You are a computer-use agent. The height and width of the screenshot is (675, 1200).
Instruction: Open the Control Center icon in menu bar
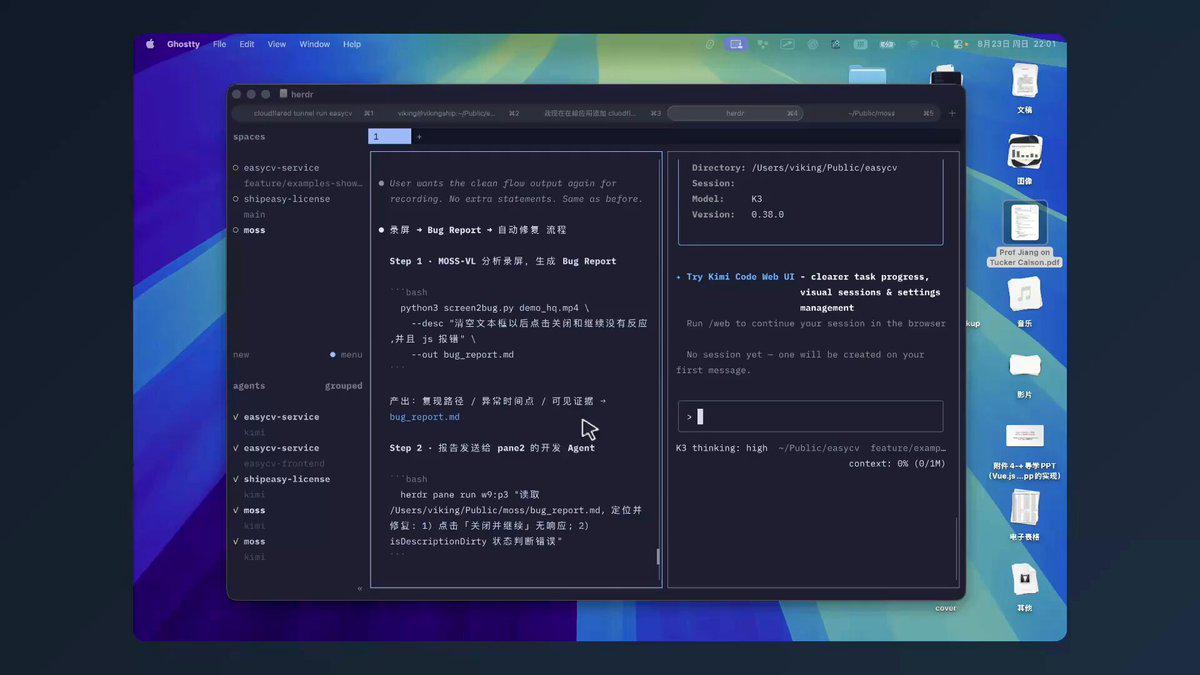click(x=959, y=44)
